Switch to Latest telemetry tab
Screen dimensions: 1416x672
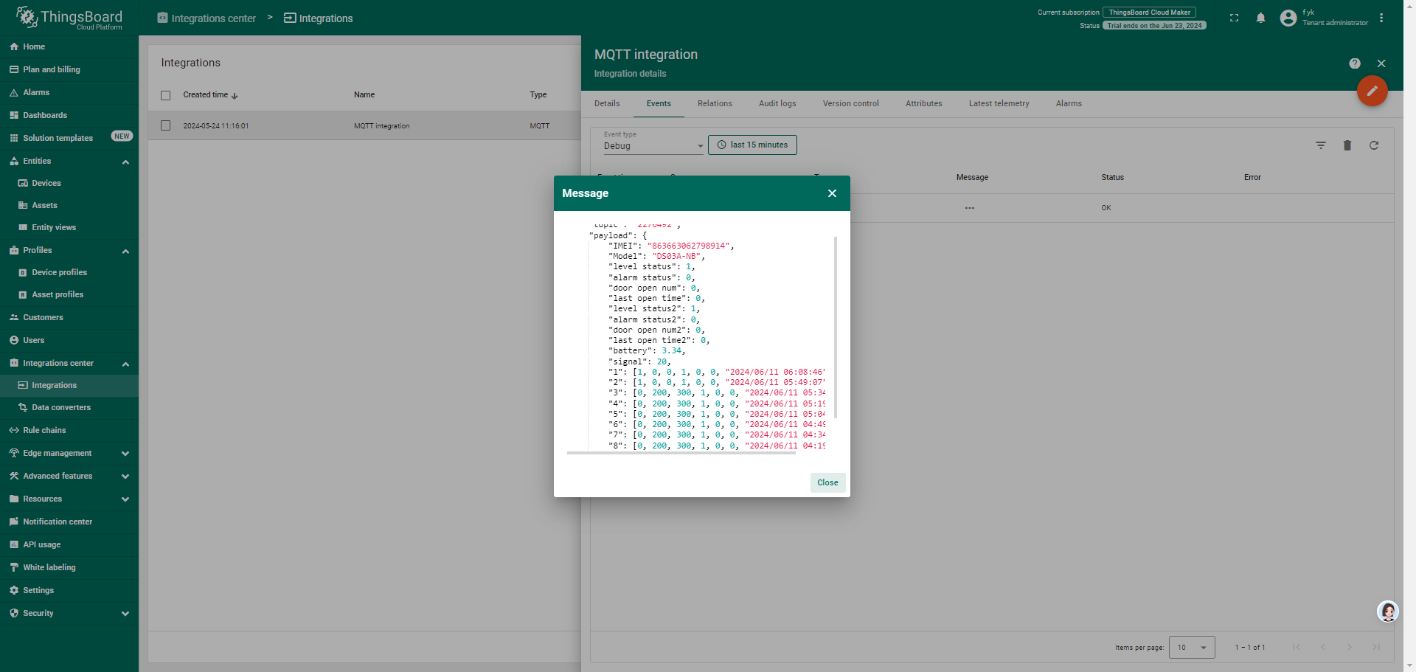999,103
